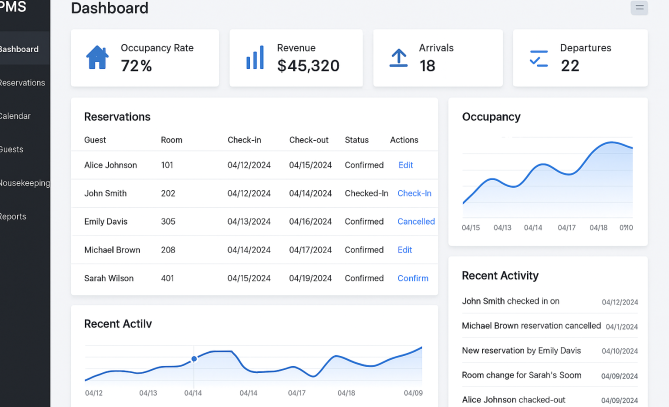
Task: Select the John Smith checked in activity
Action: point(510,301)
